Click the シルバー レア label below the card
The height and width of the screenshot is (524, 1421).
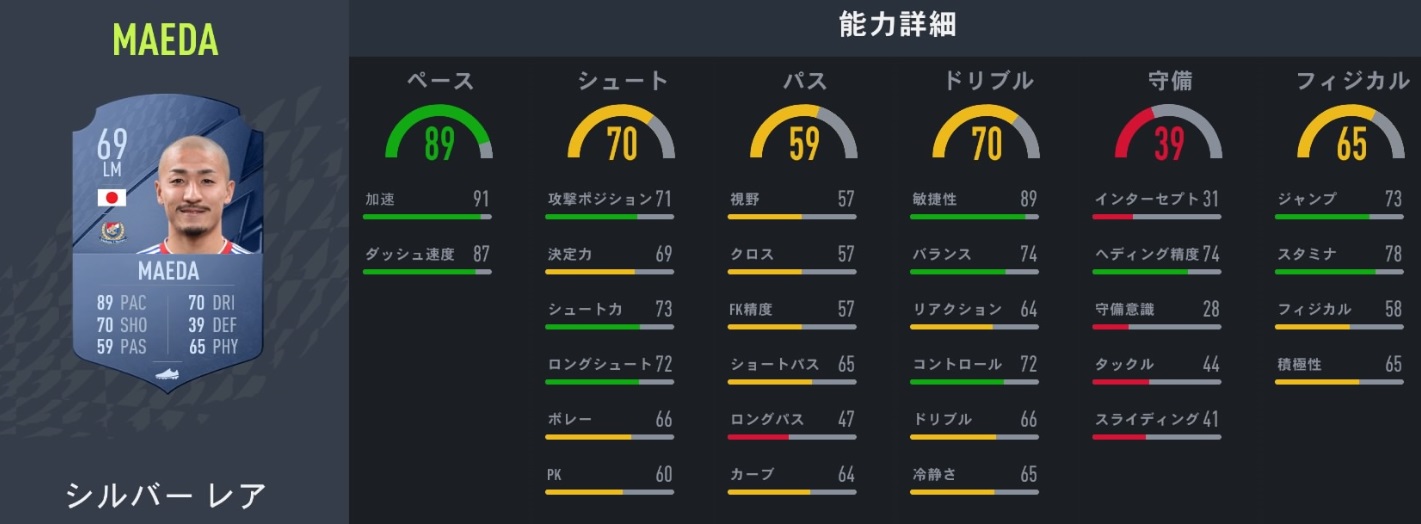(x=166, y=495)
